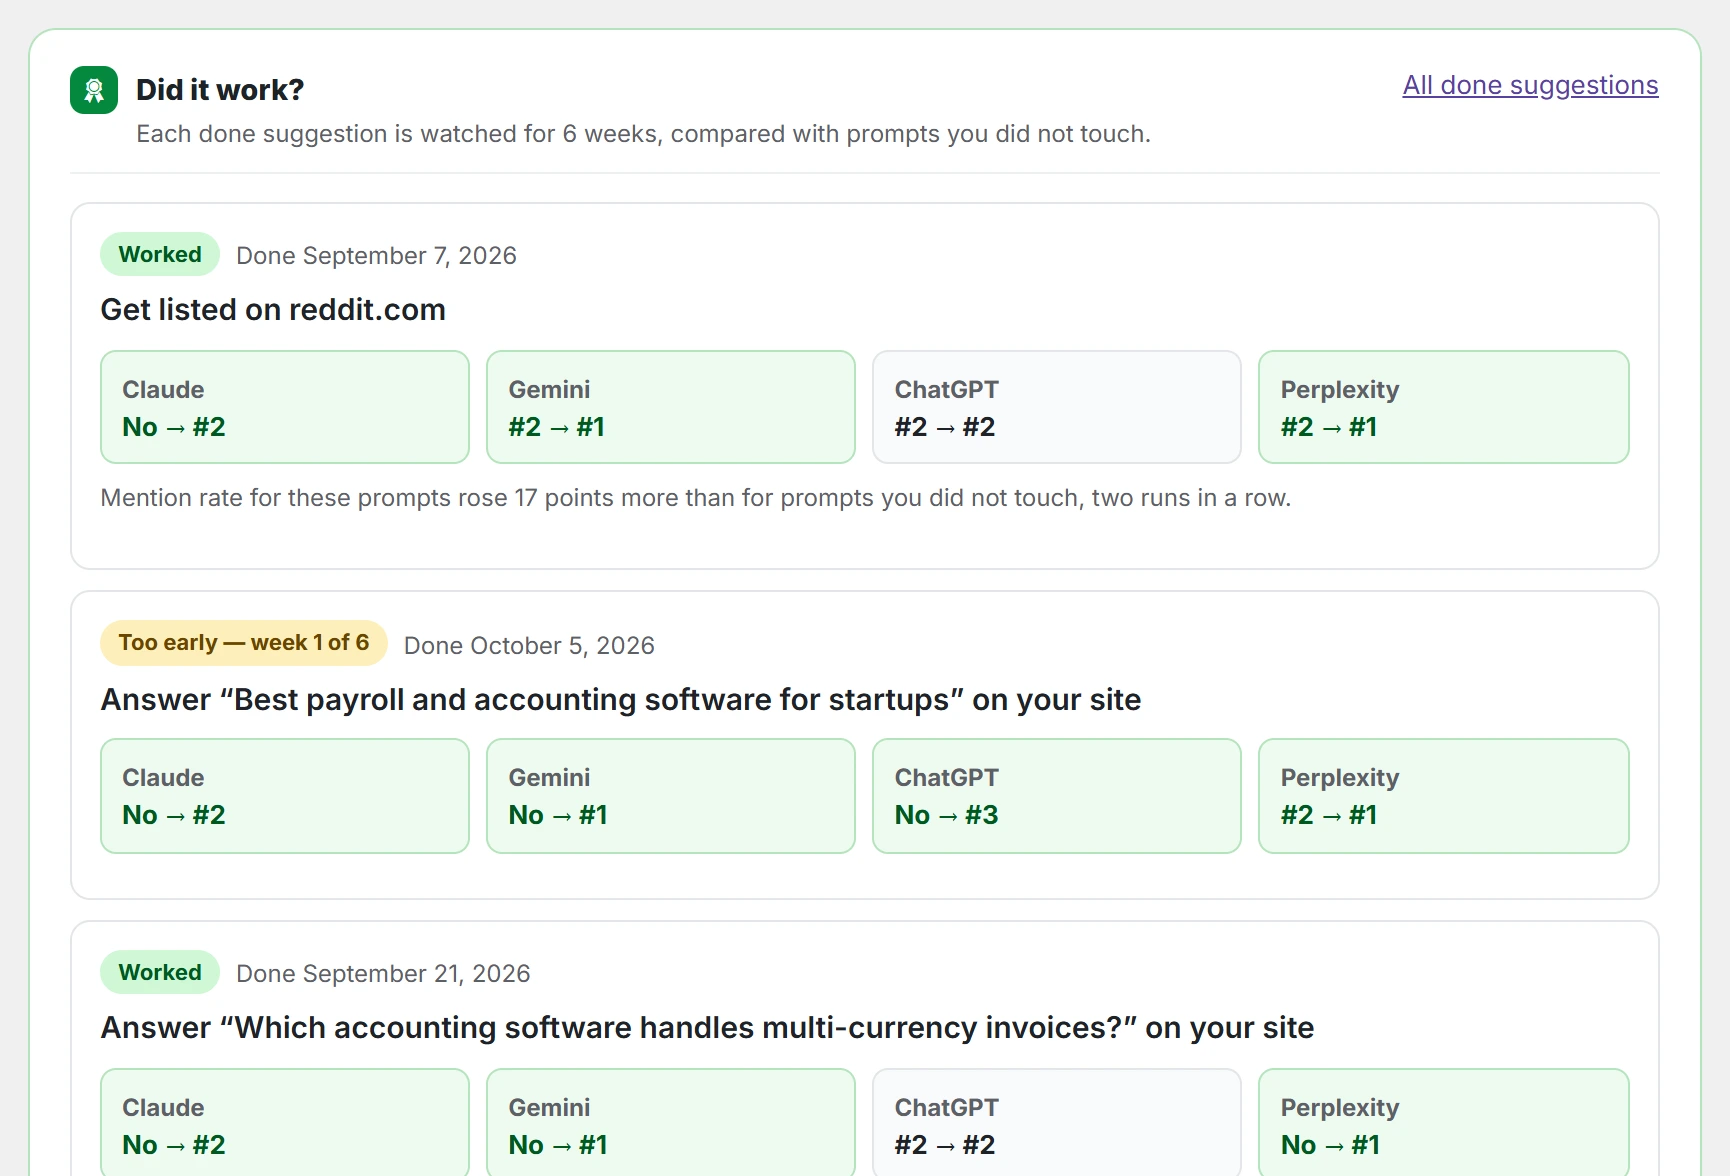The width and height of the screenshot is (1730, 1176).
Task: Click the Did it work? heading
Action: 220,90
